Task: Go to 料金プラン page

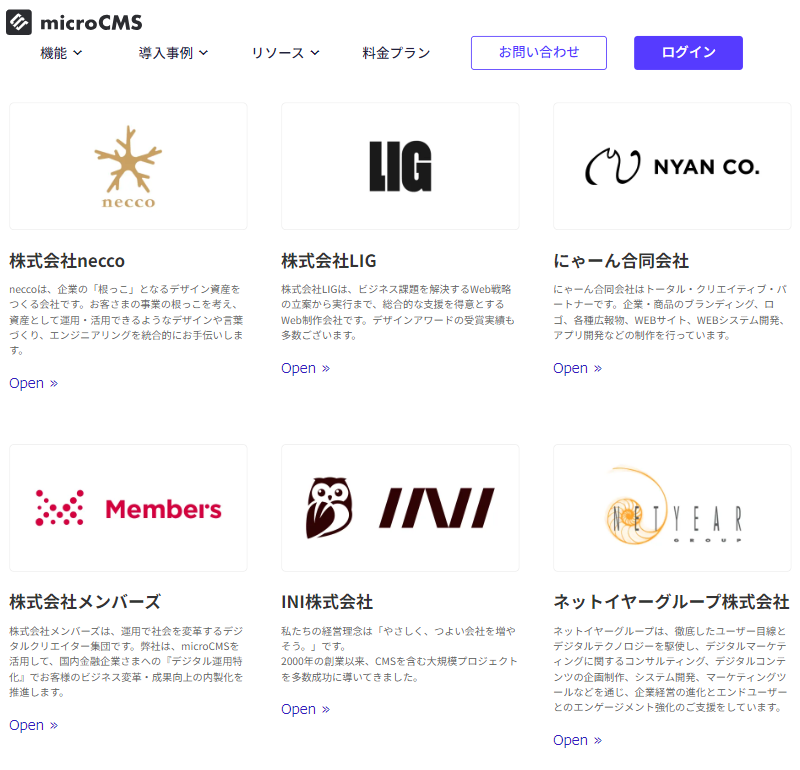Action: [x=396, y=53]
